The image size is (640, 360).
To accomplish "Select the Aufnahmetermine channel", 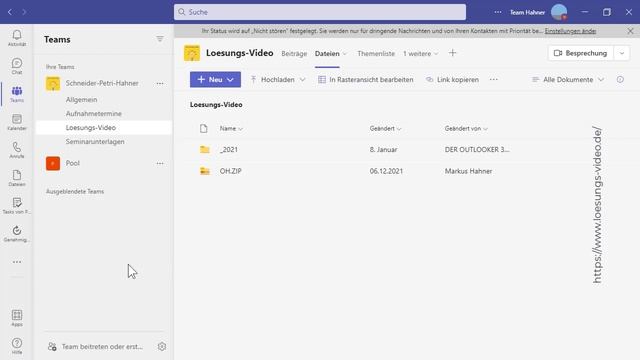I will [x=94, y=113].
